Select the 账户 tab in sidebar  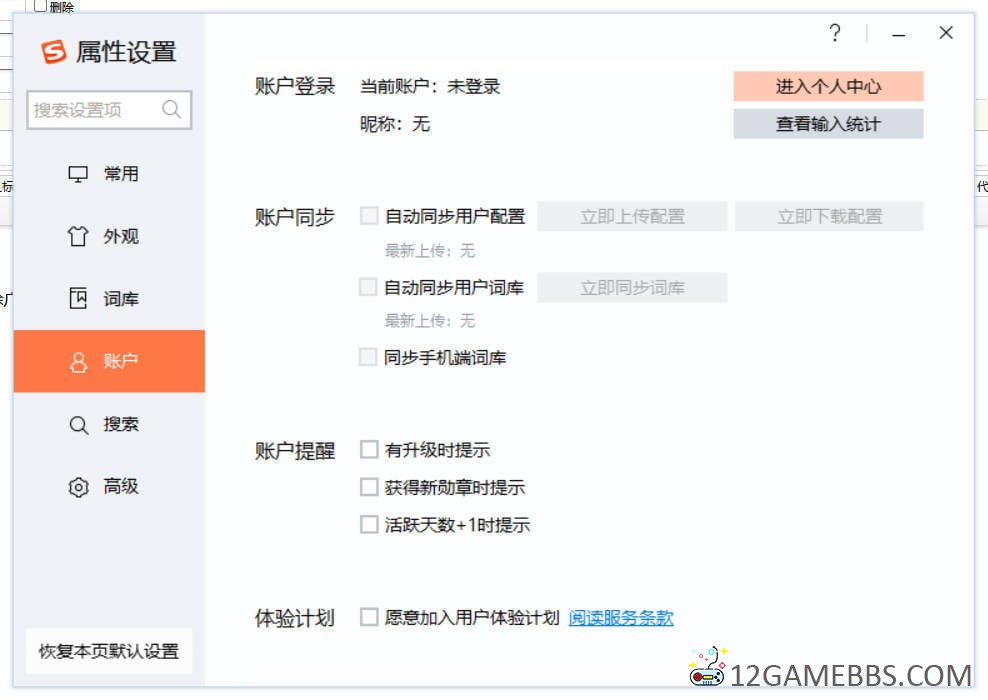tap(109, 361)
